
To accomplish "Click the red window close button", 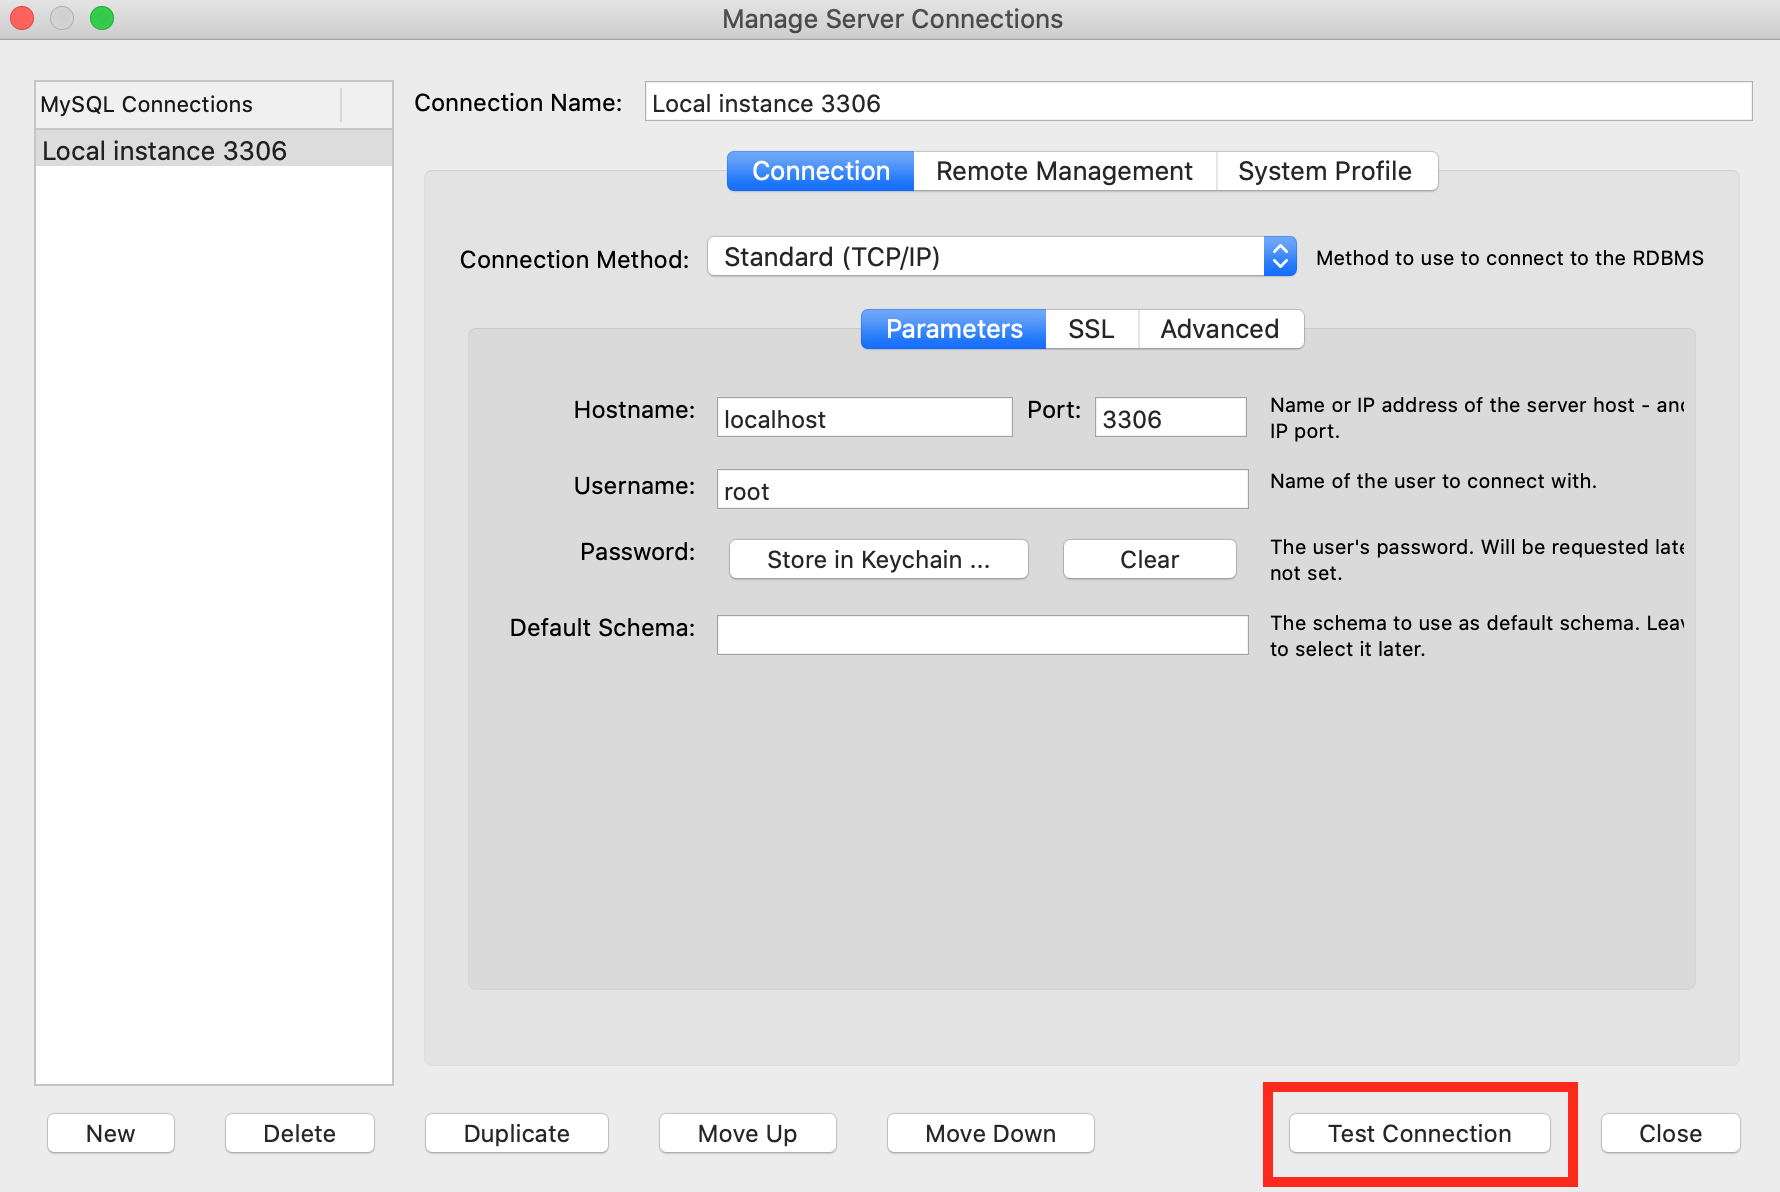I will (22, 18).
